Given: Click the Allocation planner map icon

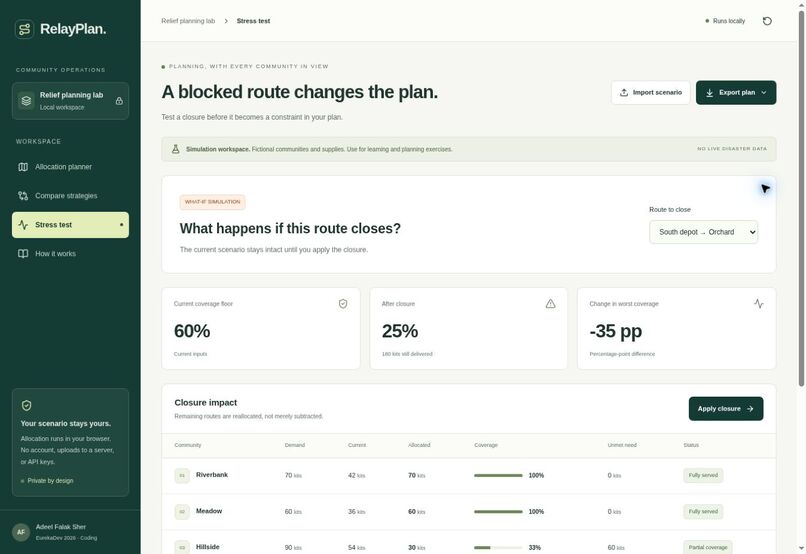Looking at the screenshot, I should 23,167.
